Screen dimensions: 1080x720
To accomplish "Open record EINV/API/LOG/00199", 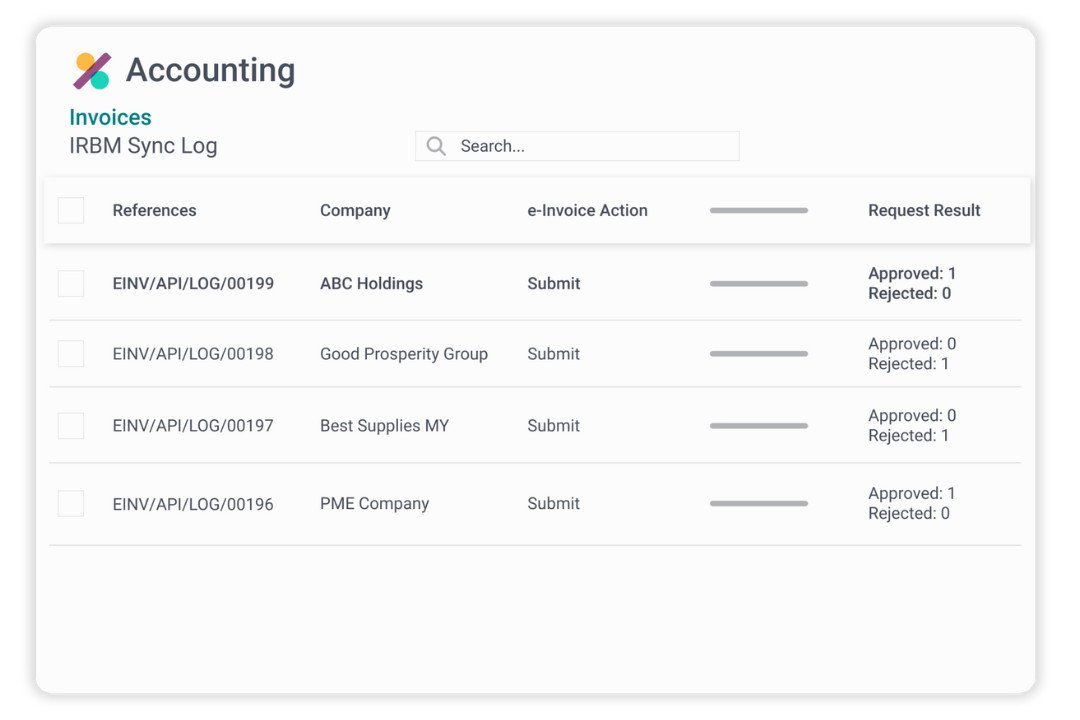I will tap(193, 283).
